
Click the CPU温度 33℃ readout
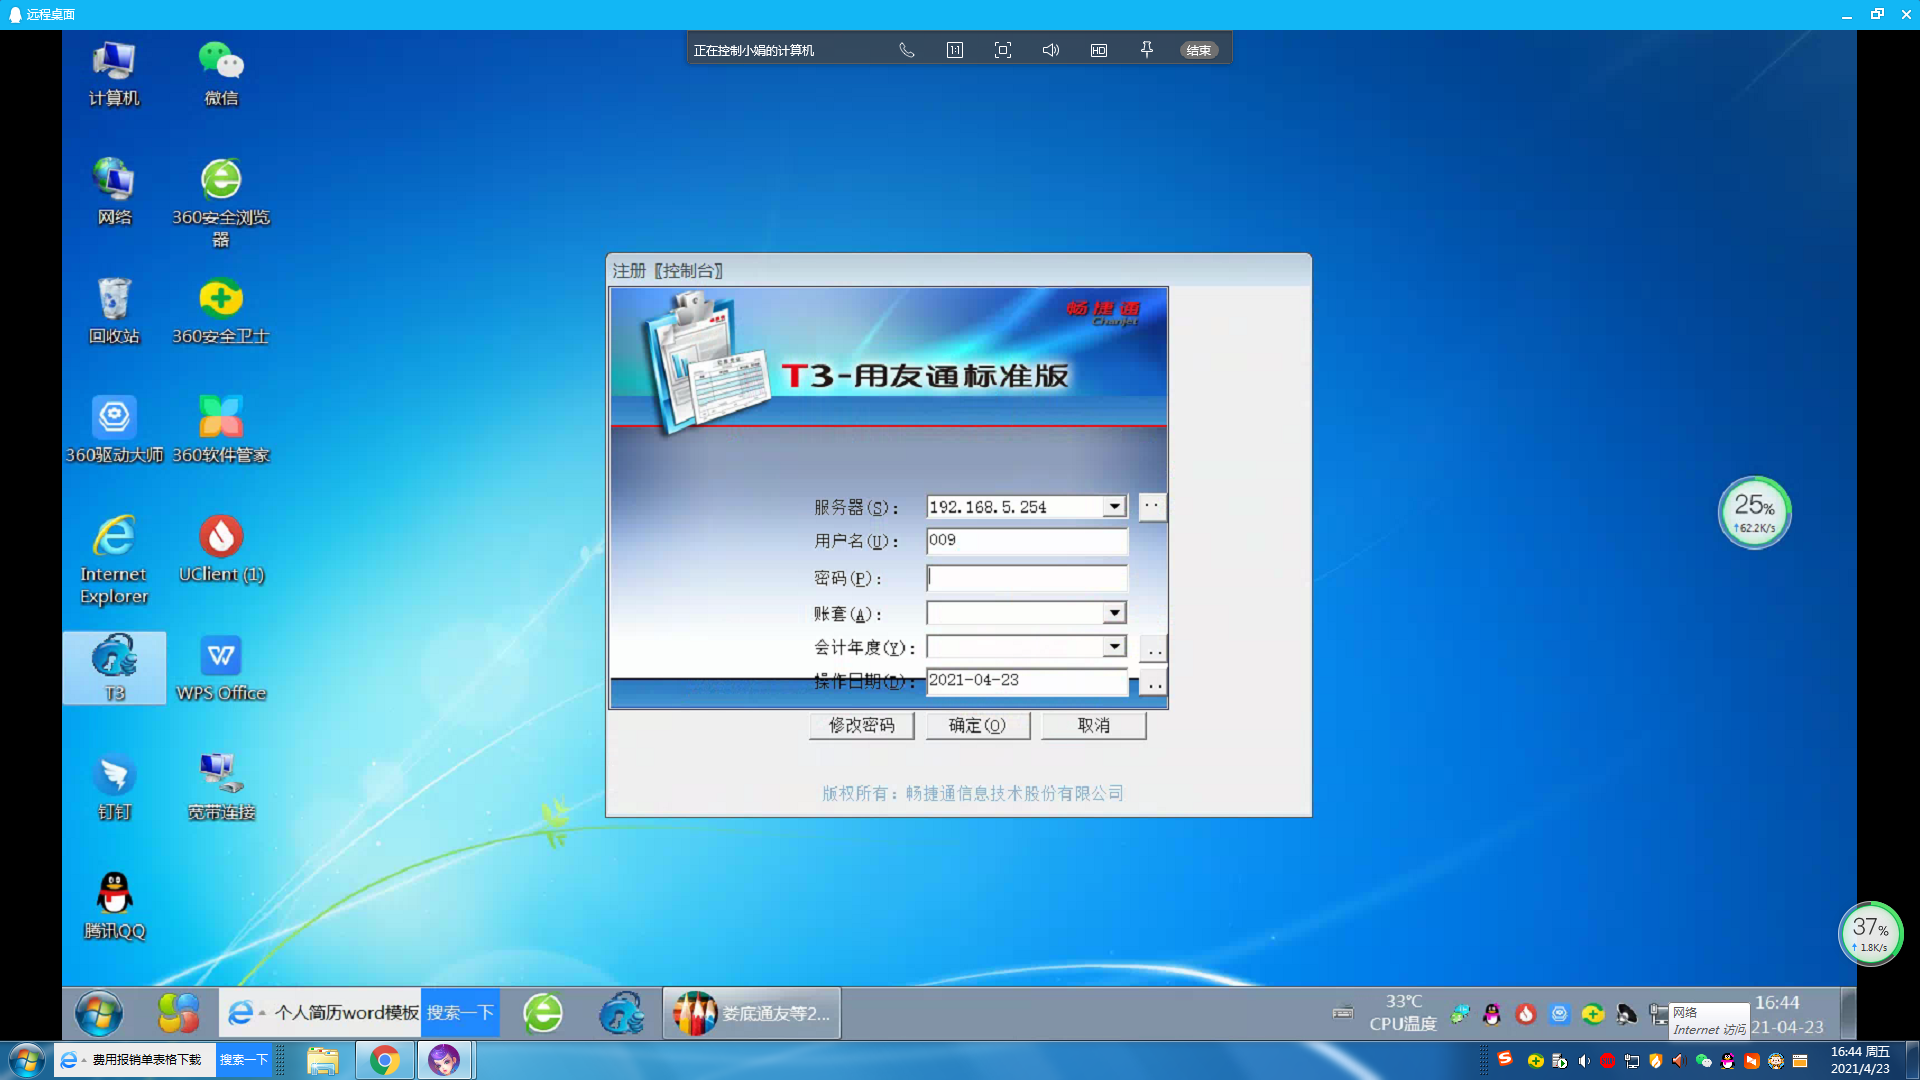click(1403, 1013)
